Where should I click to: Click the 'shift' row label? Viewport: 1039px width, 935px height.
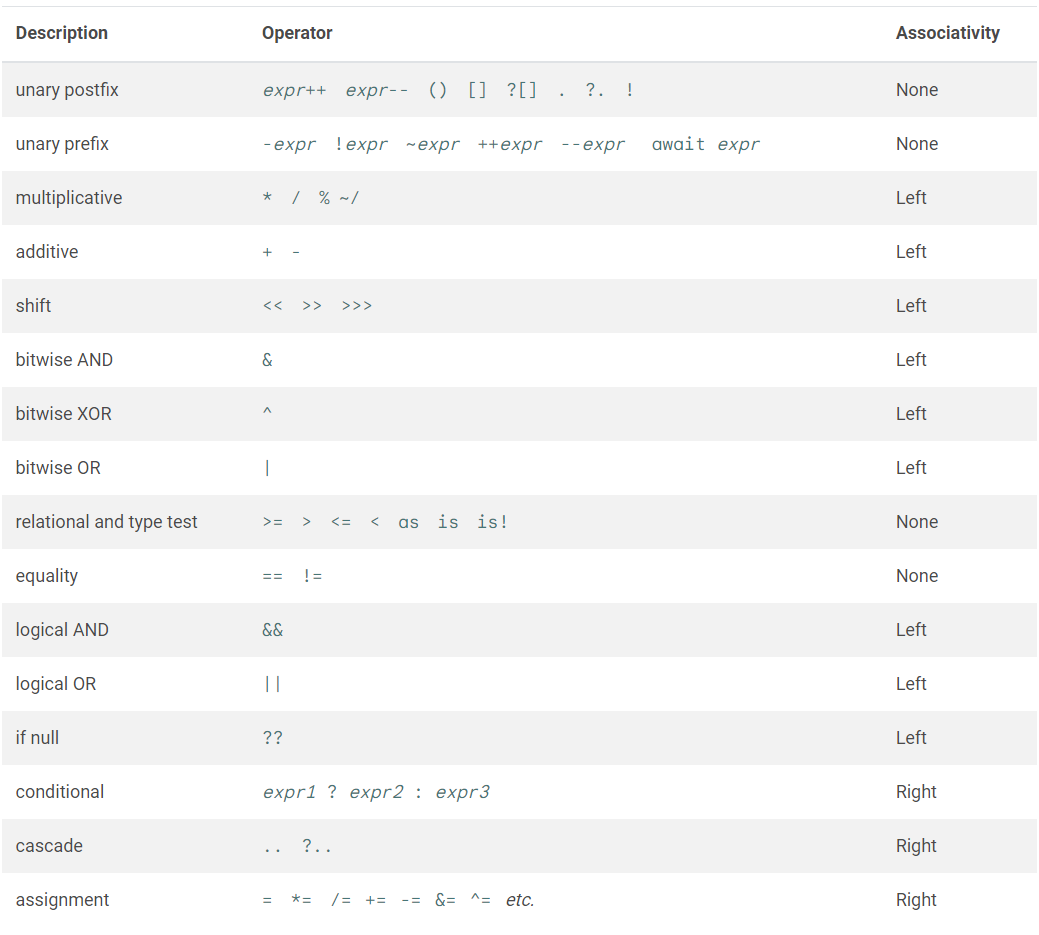33,306
